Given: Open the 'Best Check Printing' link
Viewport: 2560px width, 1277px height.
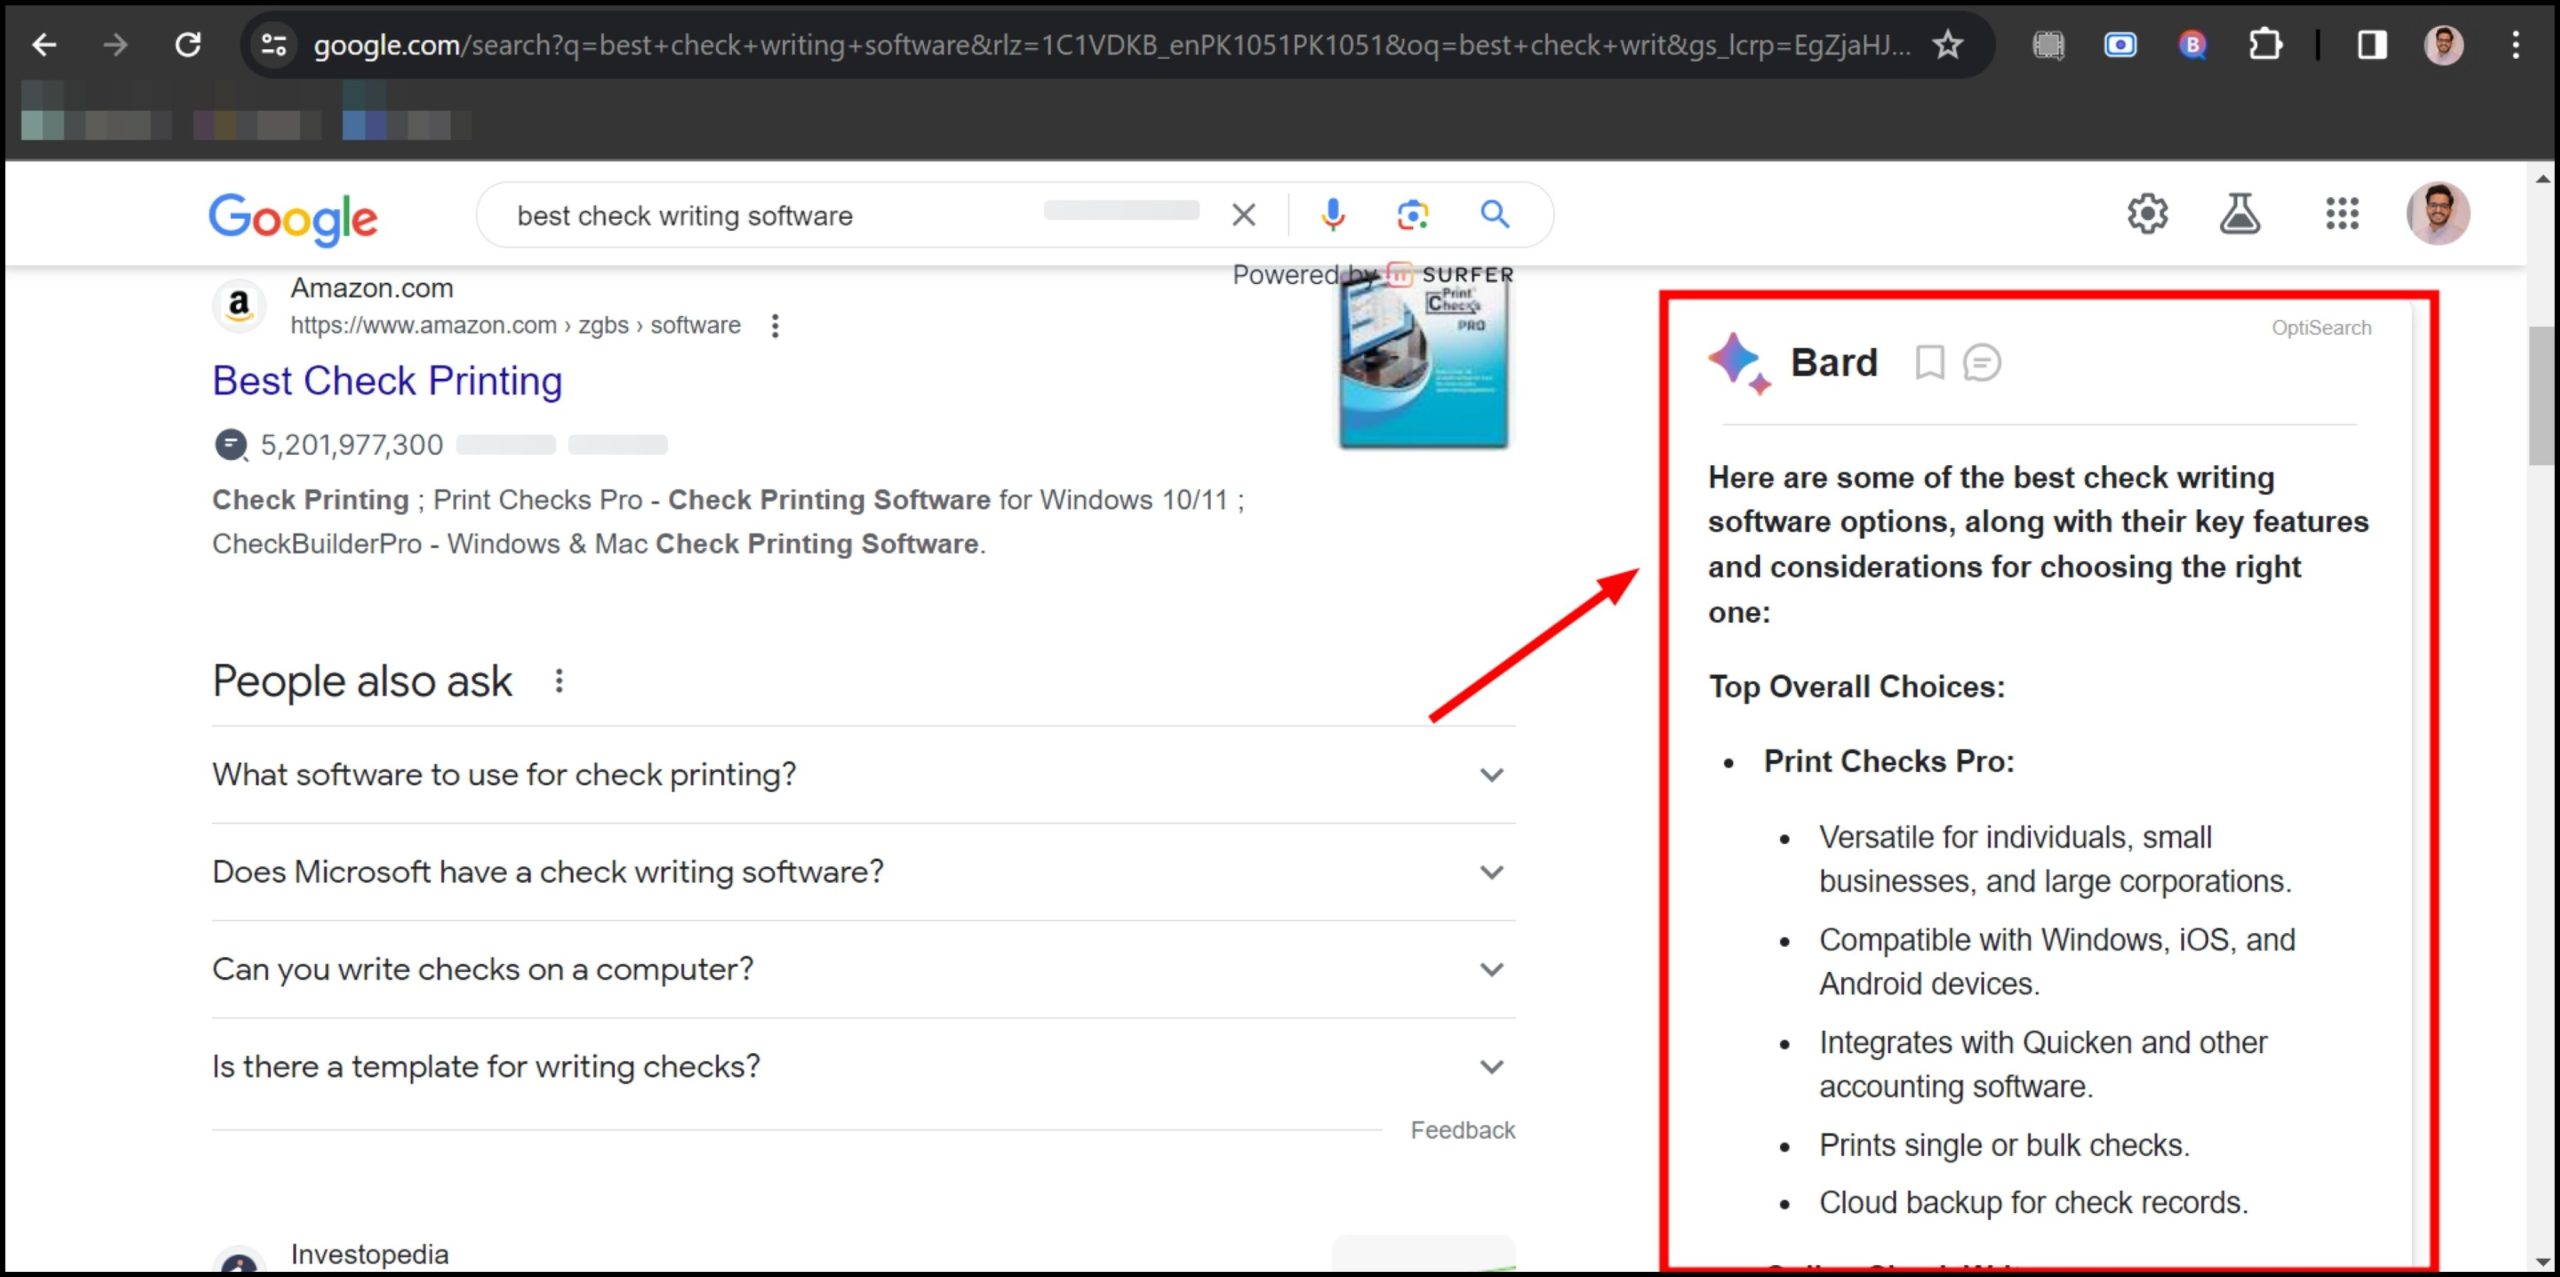Looking at the screenshot, I should click(x=387, y=381).
